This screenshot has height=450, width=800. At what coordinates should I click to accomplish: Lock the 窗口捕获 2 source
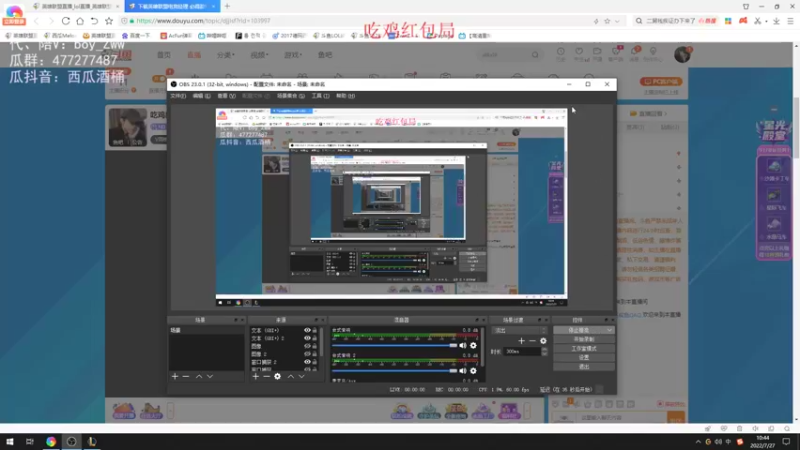[x=315, y=362]
